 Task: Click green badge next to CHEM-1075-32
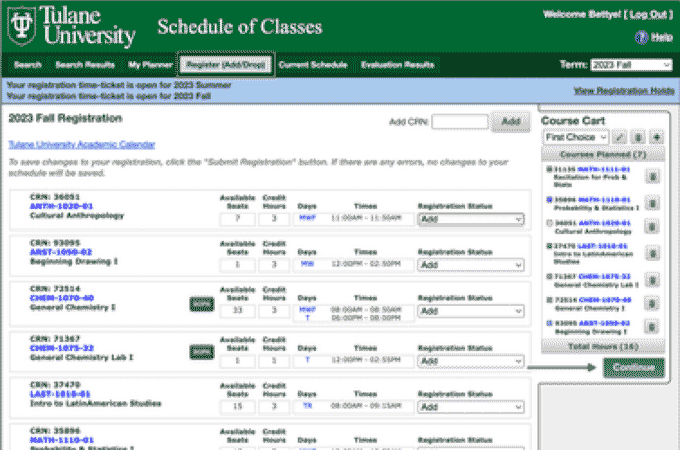pos(202,352)
